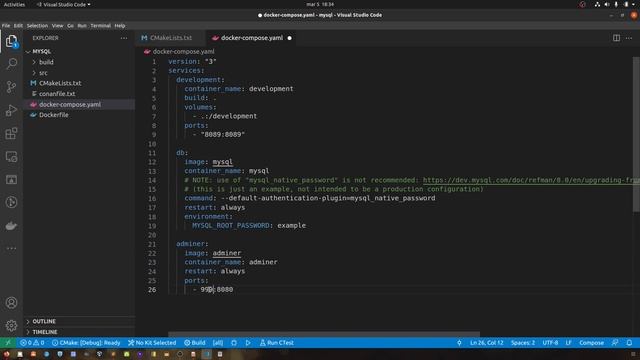The height and width of the screenshot is (360, 640).
Task: Collapse the MYSQL workspace root
Action: (41, 51)
